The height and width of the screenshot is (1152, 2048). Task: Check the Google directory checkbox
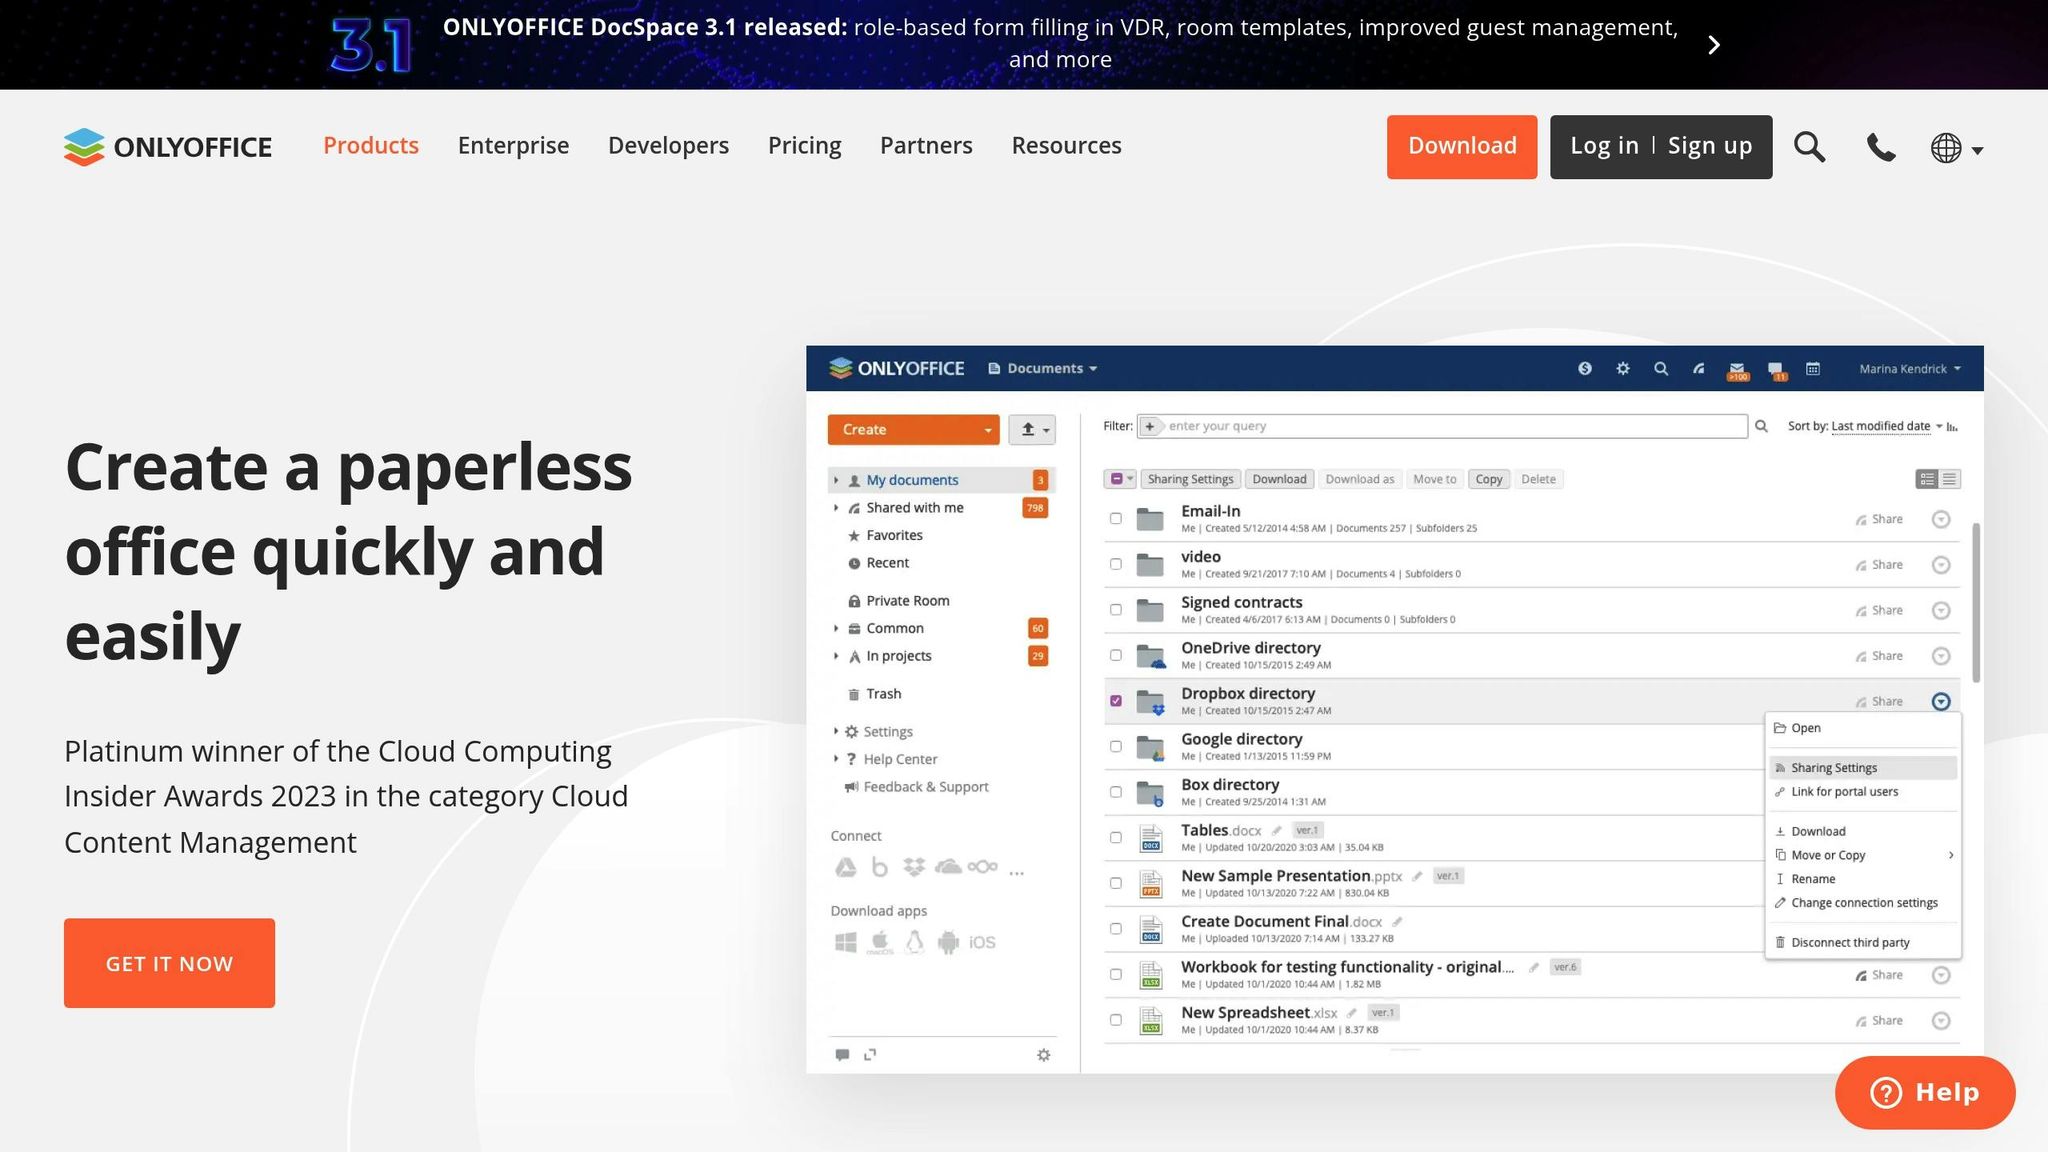coord(1116,747)
